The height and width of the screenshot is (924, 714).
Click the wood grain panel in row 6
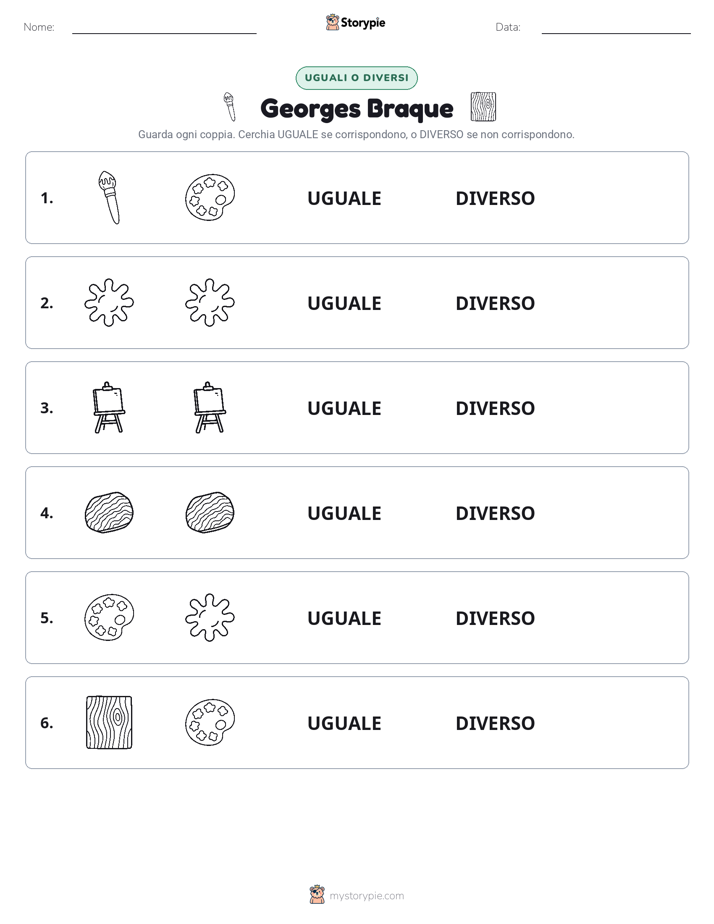(x=109, y=722)
